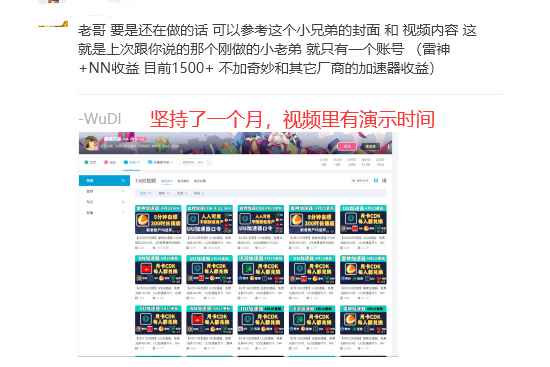Select the second item in uploads sidebar

104,191
